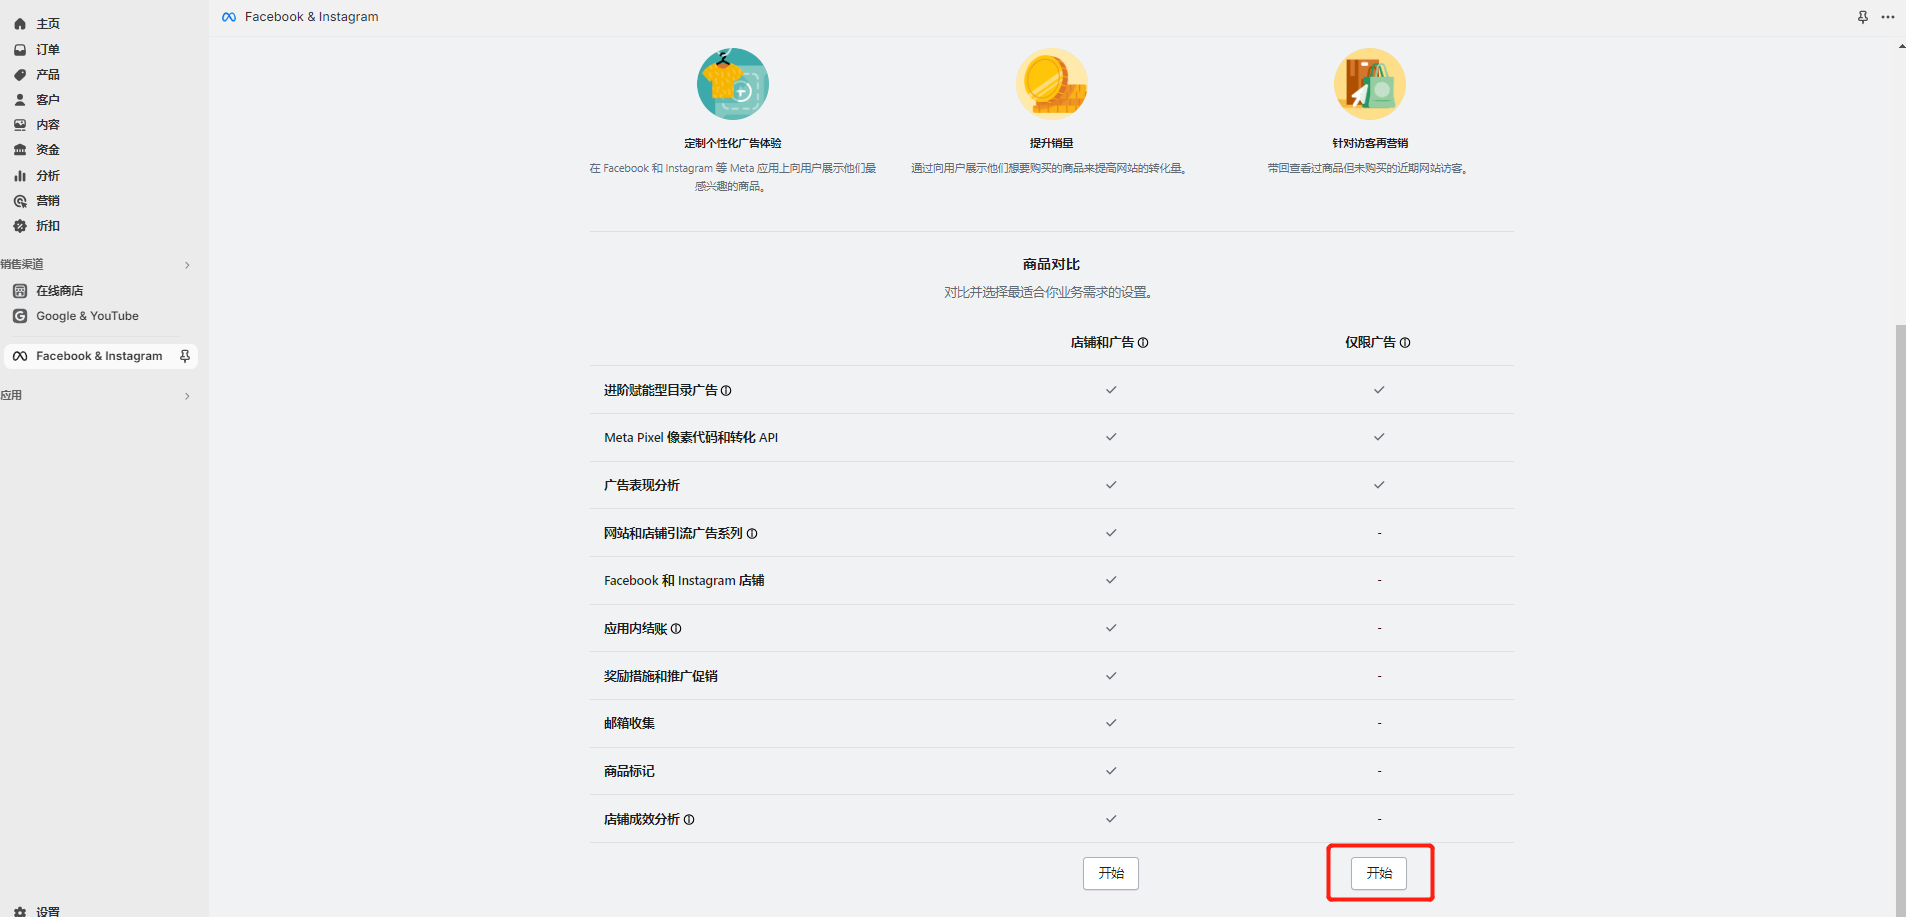Image resolution: width=1906 pixels, height=917 pixels.
Task: Click the 广告表现分析 row label
Action: pyautogui.click(x=642, y=485)
